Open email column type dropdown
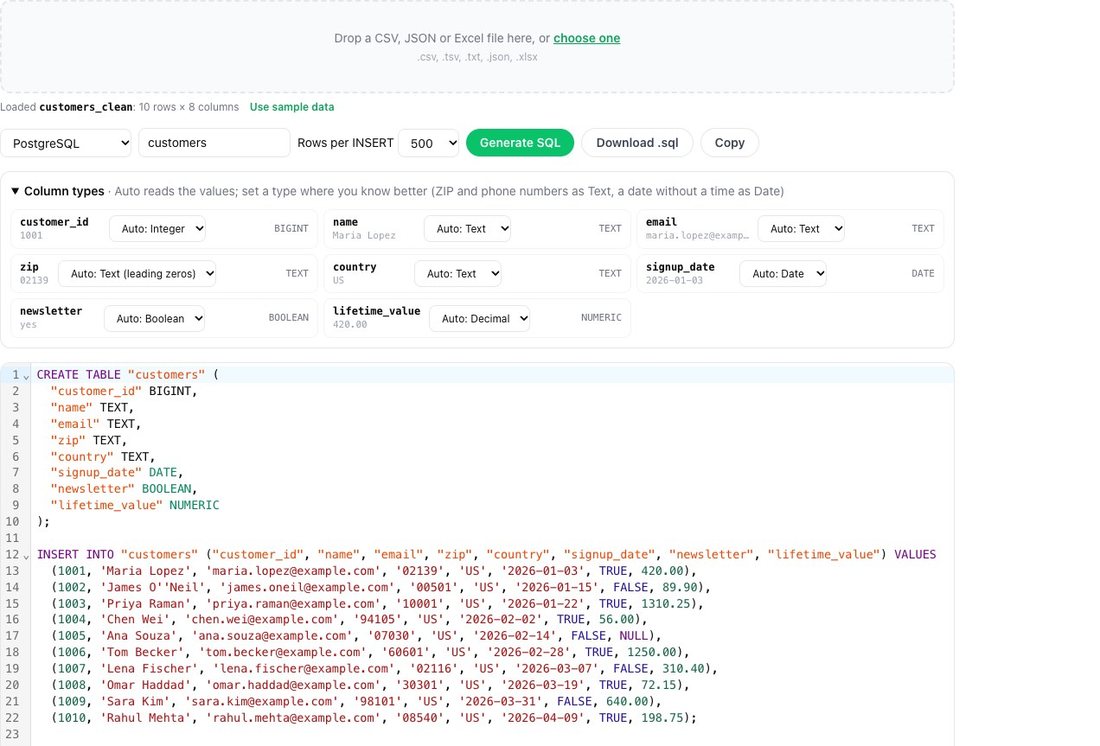The height and width of the screenshot is (746, 1100). click(x=801, y=229)
